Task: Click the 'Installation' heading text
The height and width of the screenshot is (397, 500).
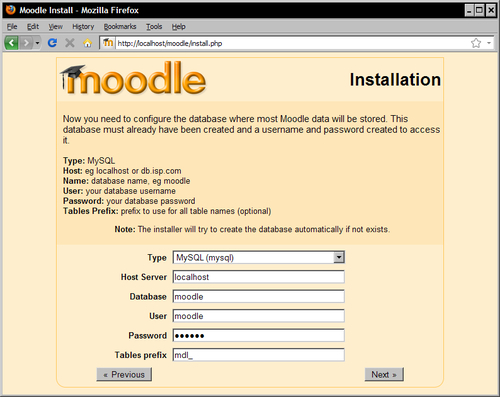Action: pyautogui.click(x=395, y=80)
